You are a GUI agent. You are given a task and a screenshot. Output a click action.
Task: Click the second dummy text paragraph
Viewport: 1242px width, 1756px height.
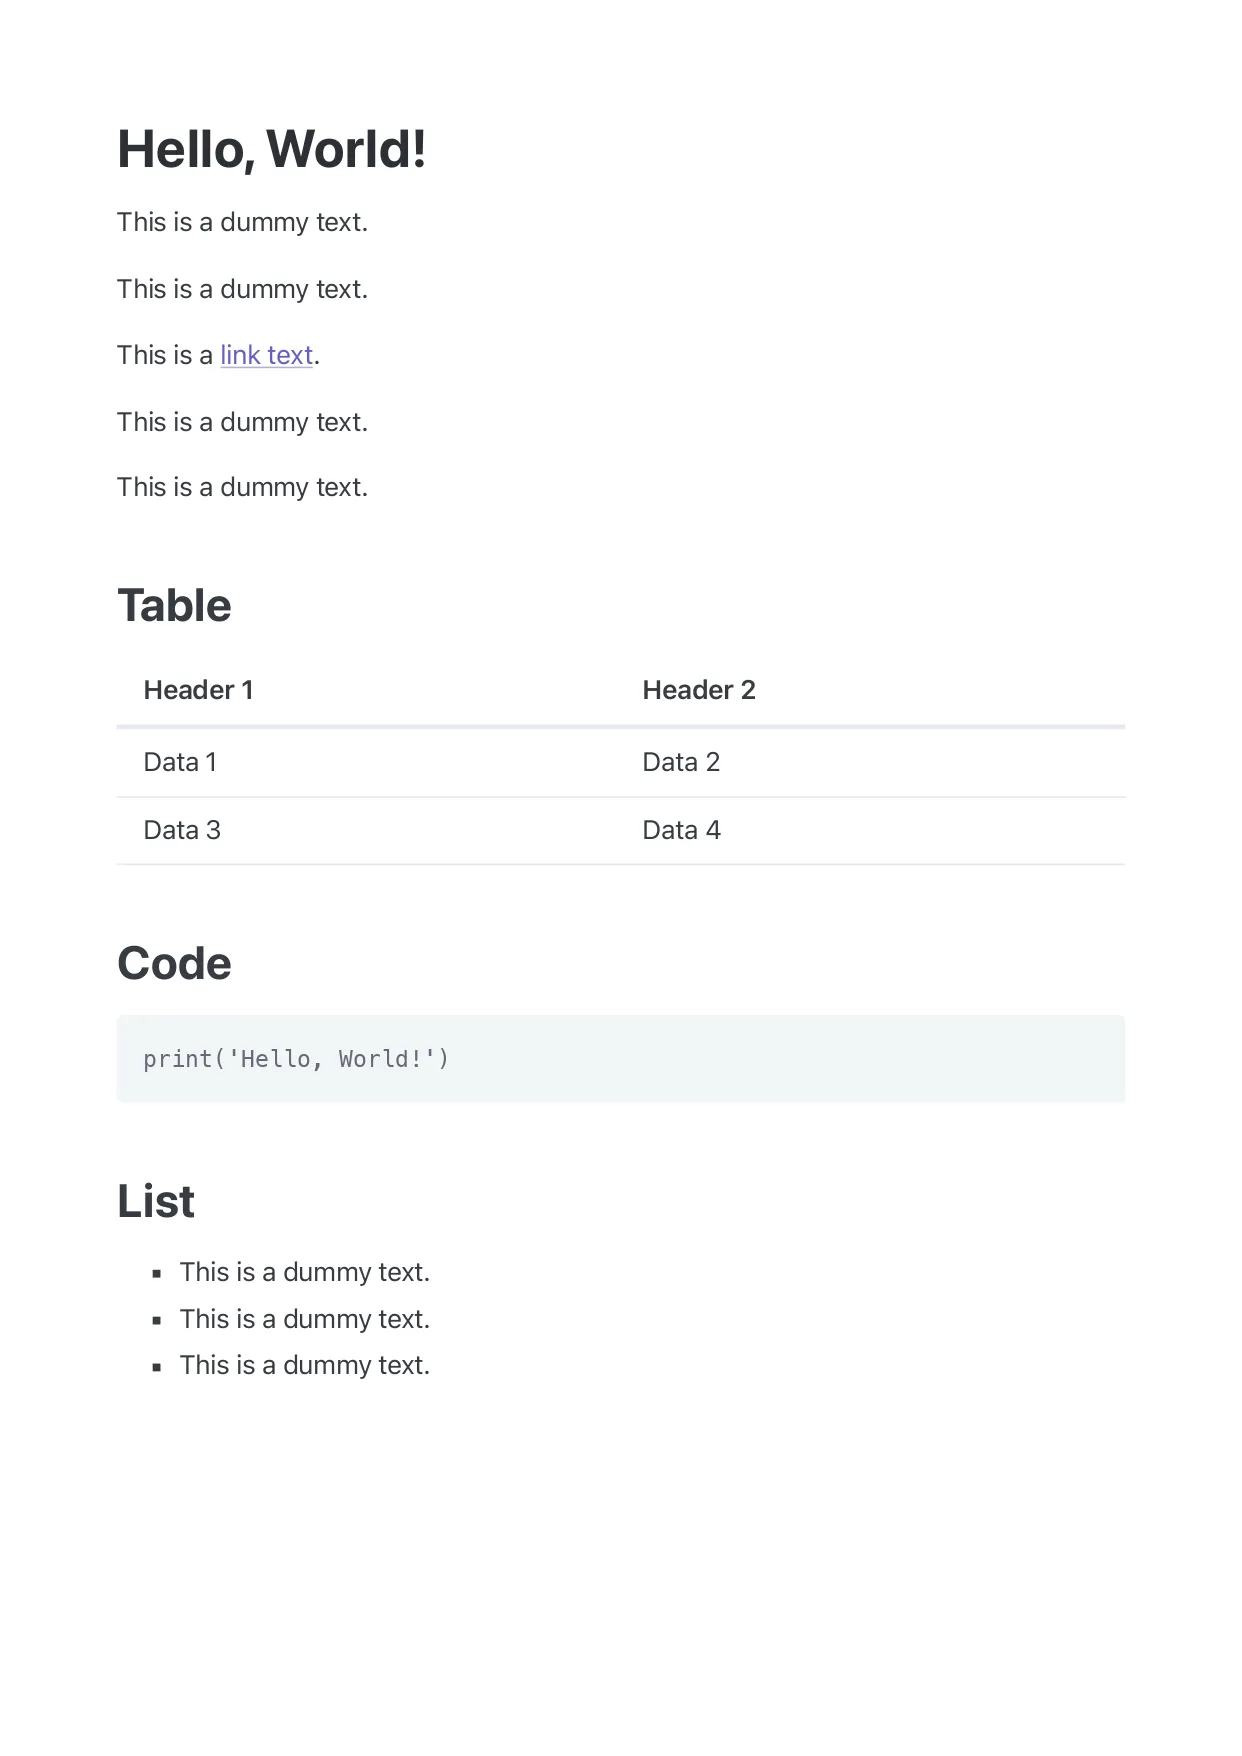(x=242, y=289)
